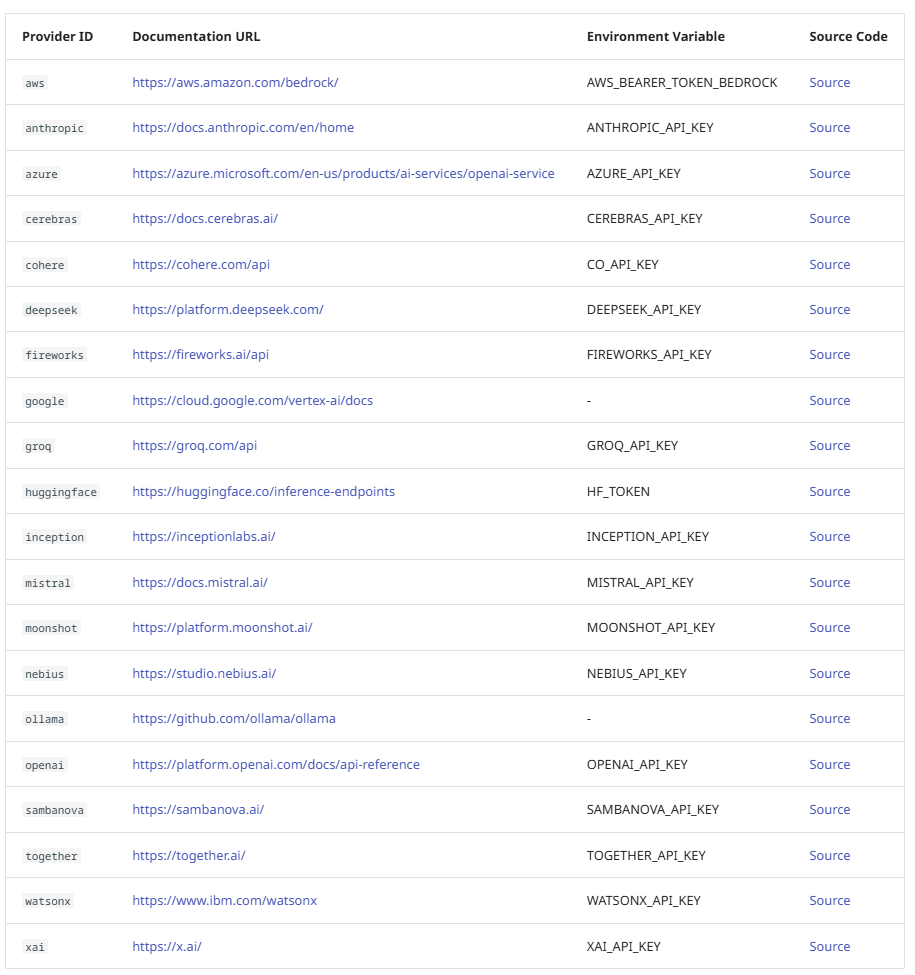Click the fireworks.ai/api link

coord(200,355)
